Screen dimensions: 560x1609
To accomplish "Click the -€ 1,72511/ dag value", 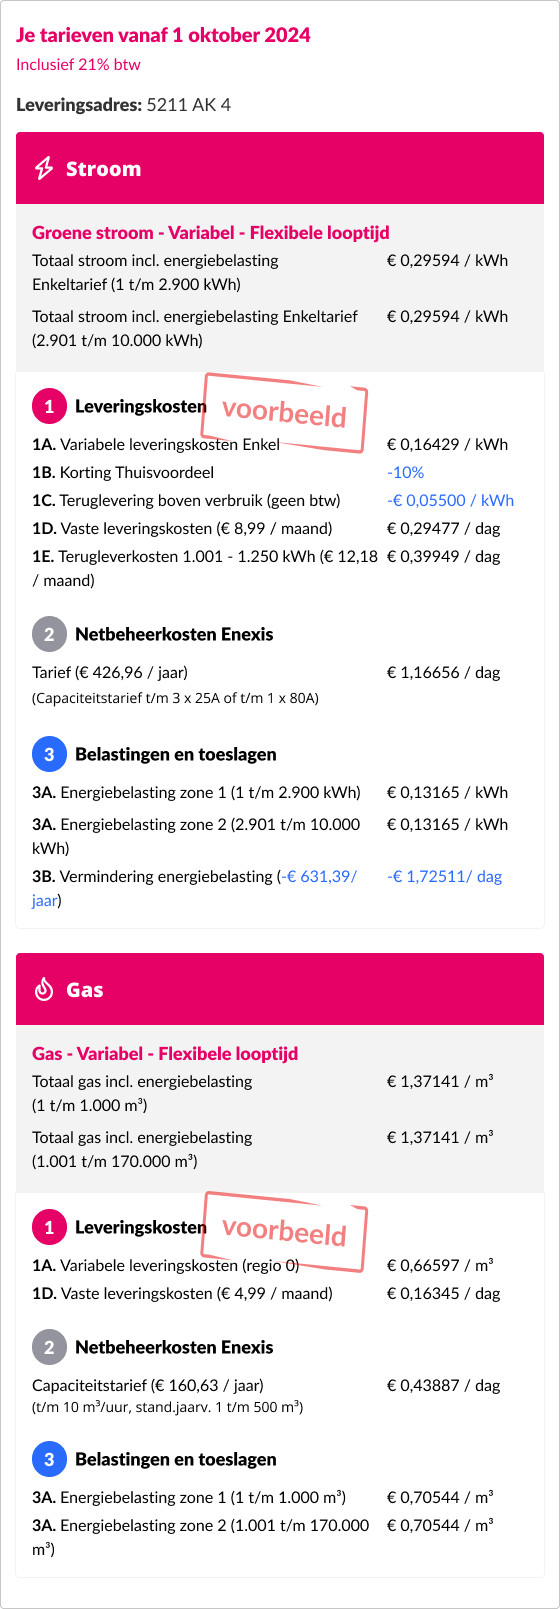I will click(444, 877).
